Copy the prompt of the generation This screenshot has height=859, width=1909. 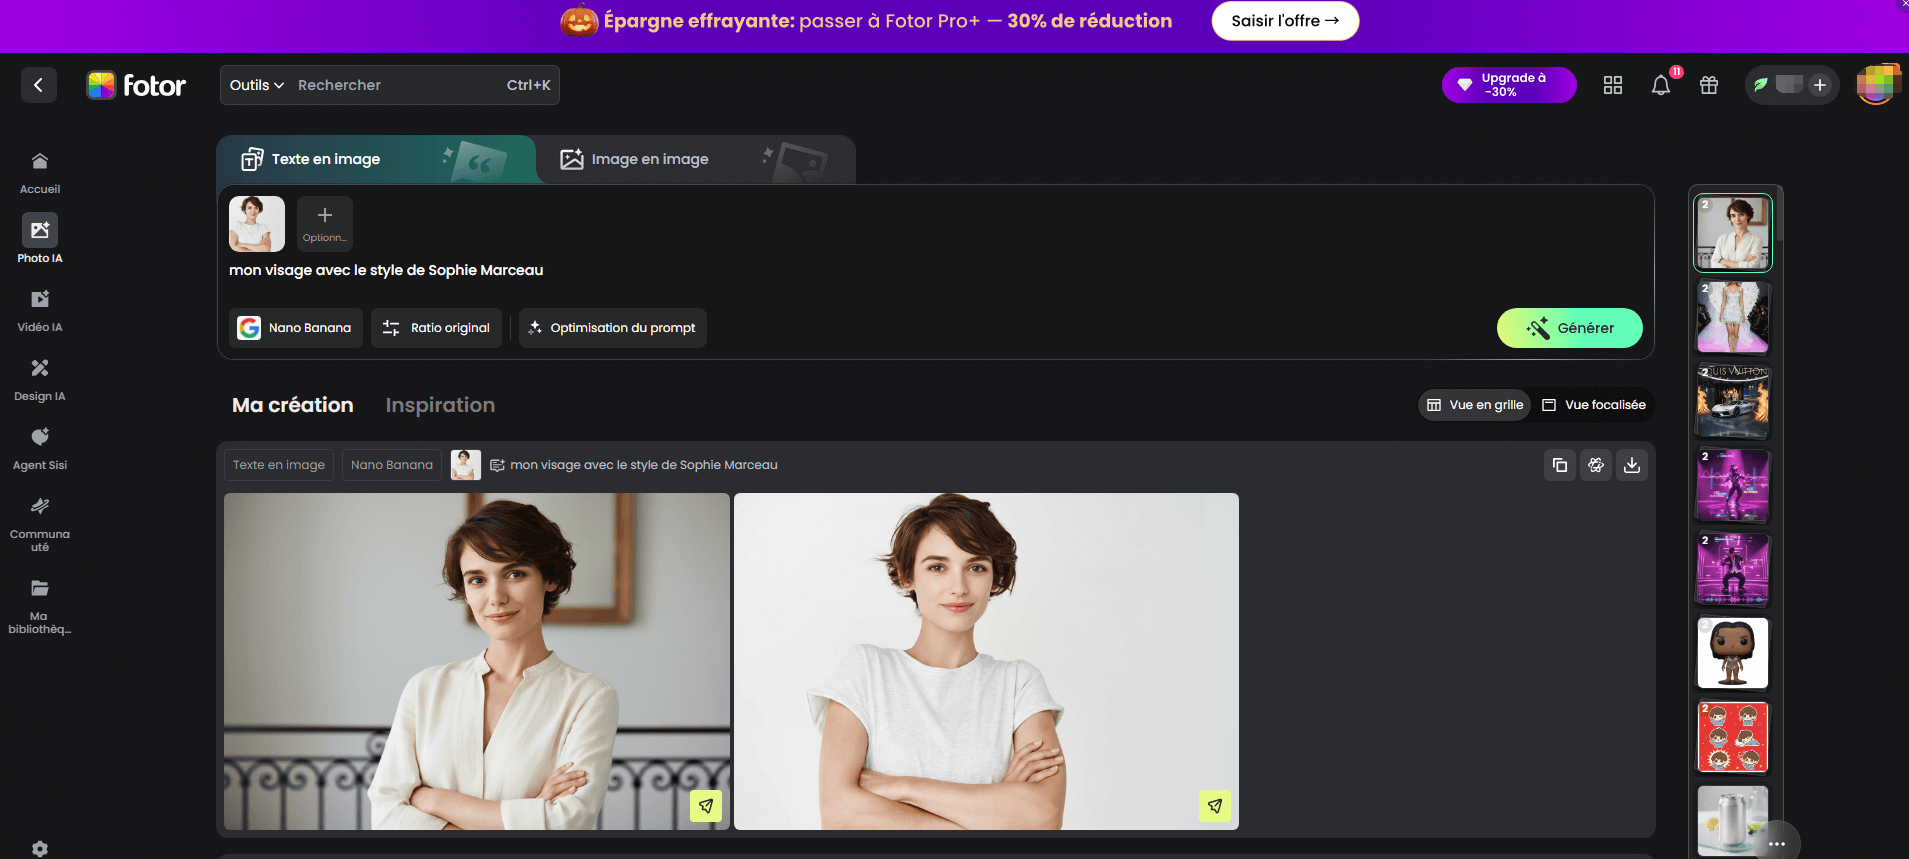tap(1560, 465)
